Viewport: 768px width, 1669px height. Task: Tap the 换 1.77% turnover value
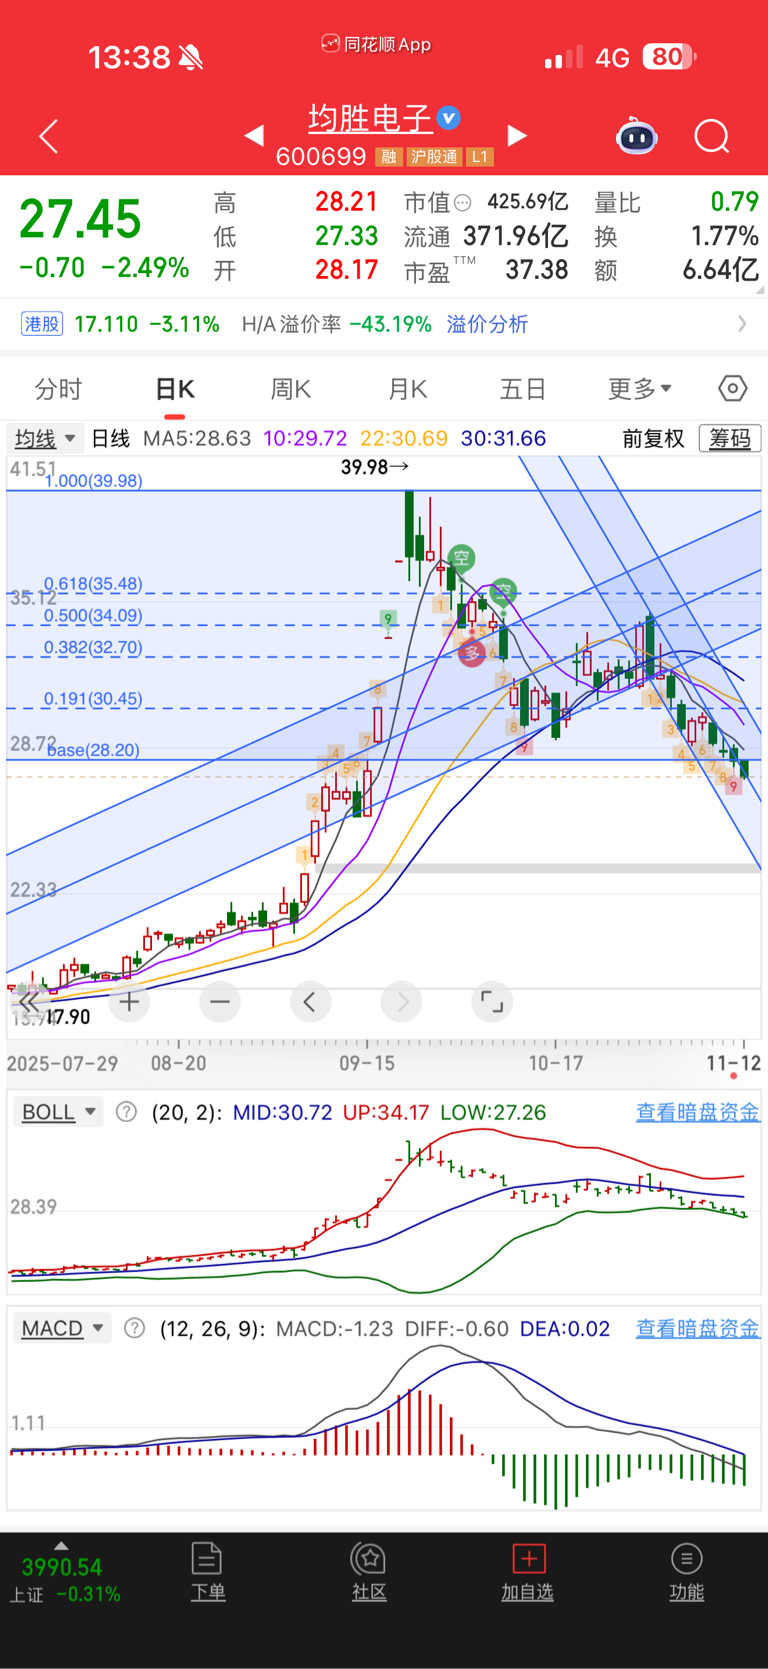pos(724,237)
